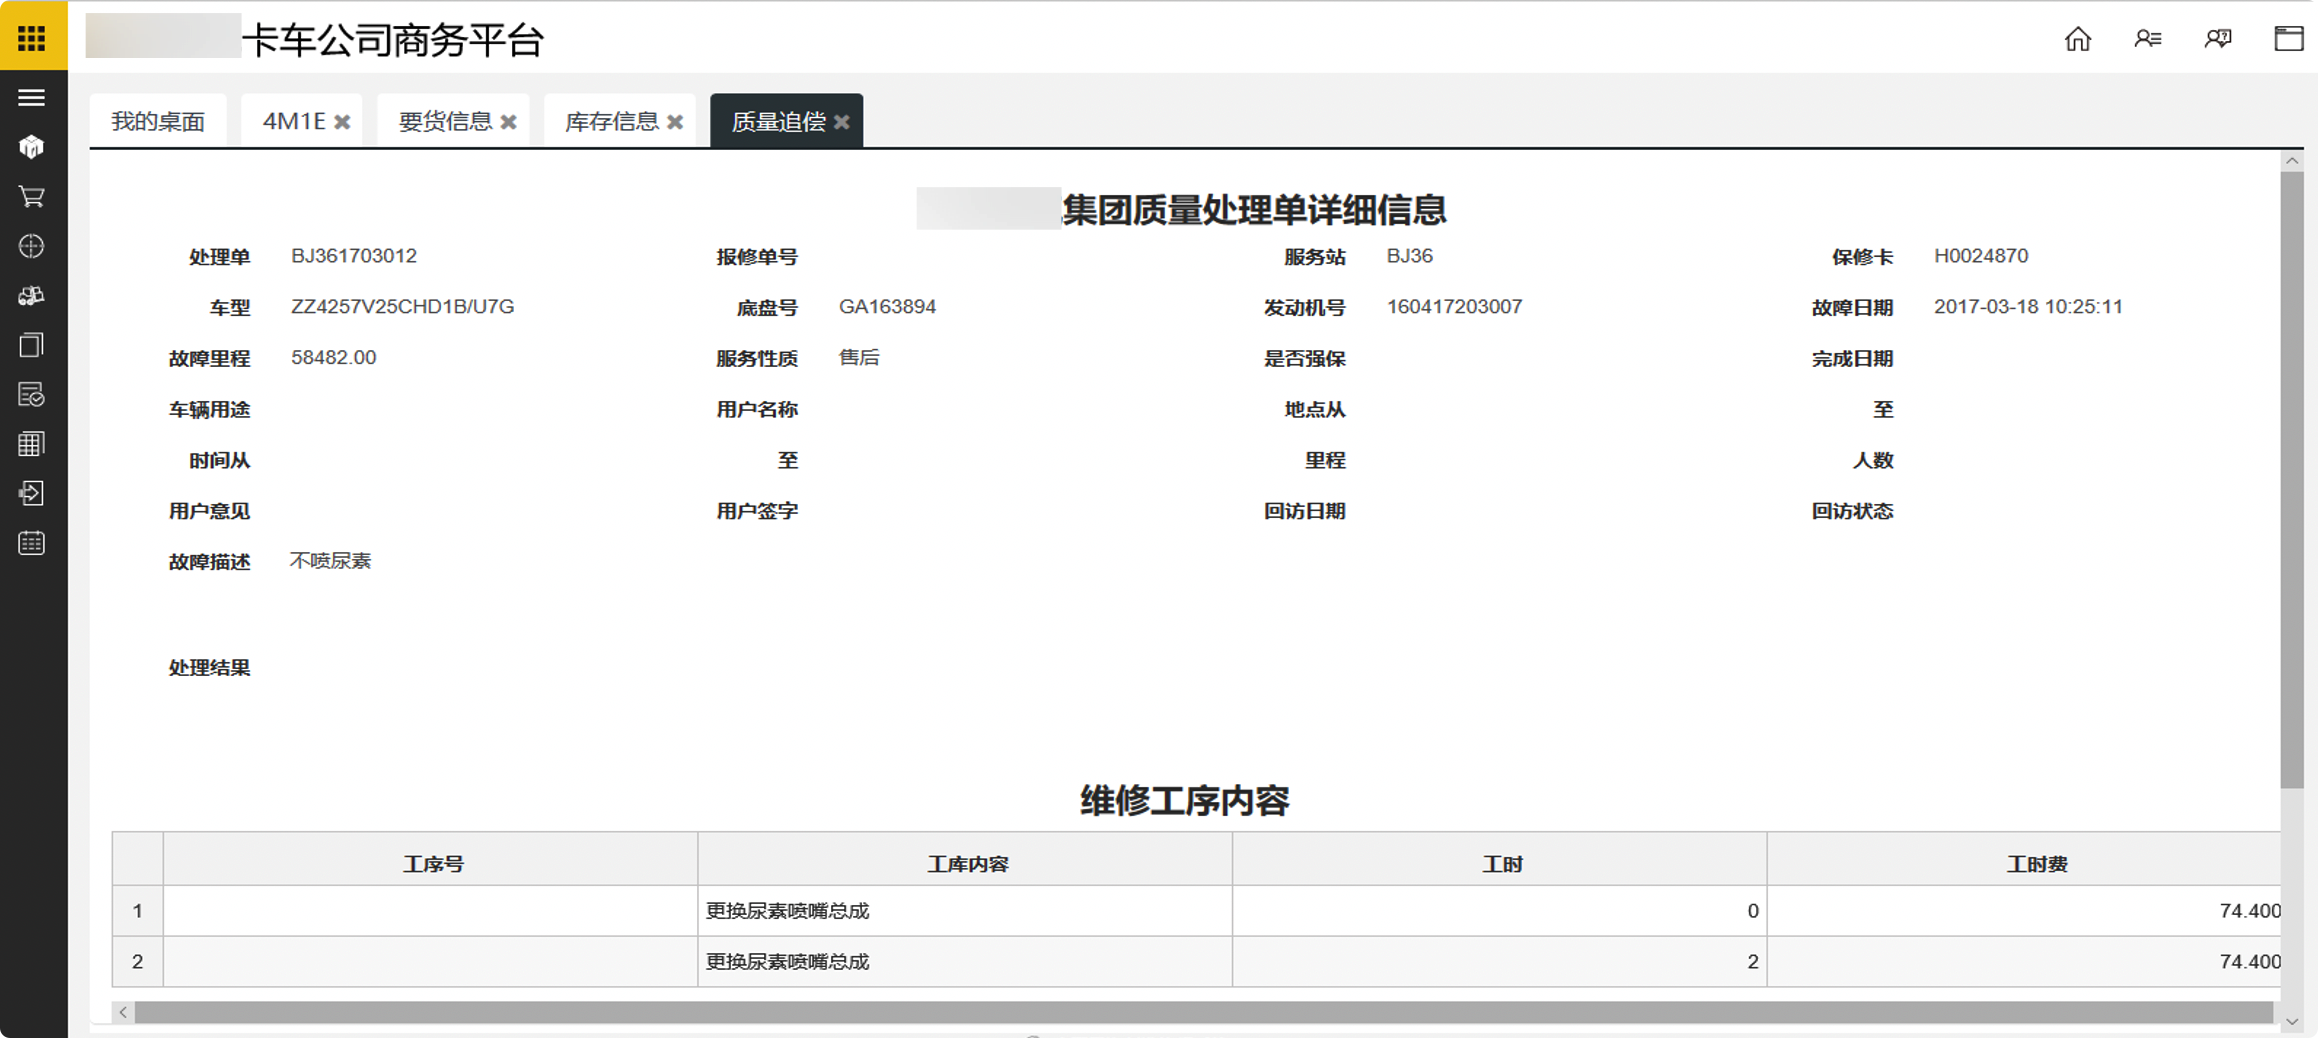
Task: Select the crosshair target sidebar icon
Action: 32,247
